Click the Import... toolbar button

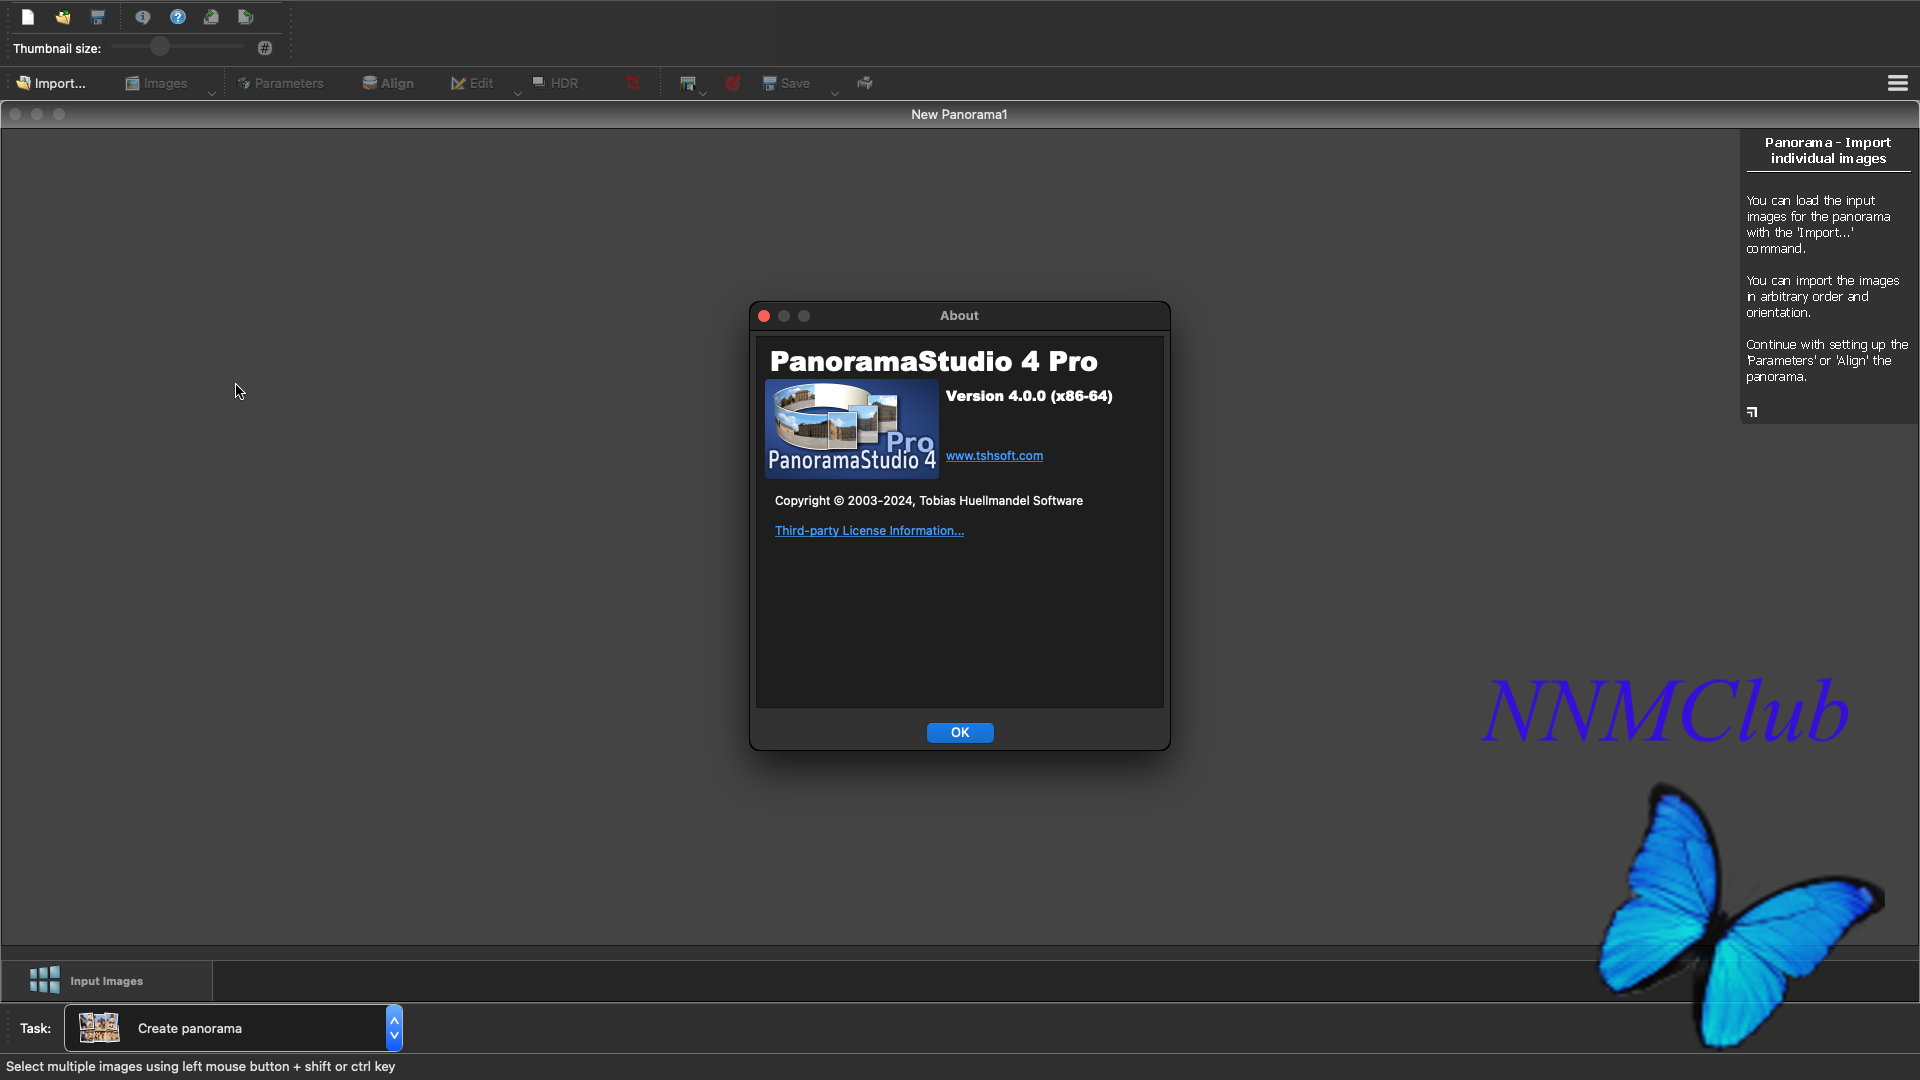(x=51, y=83)
